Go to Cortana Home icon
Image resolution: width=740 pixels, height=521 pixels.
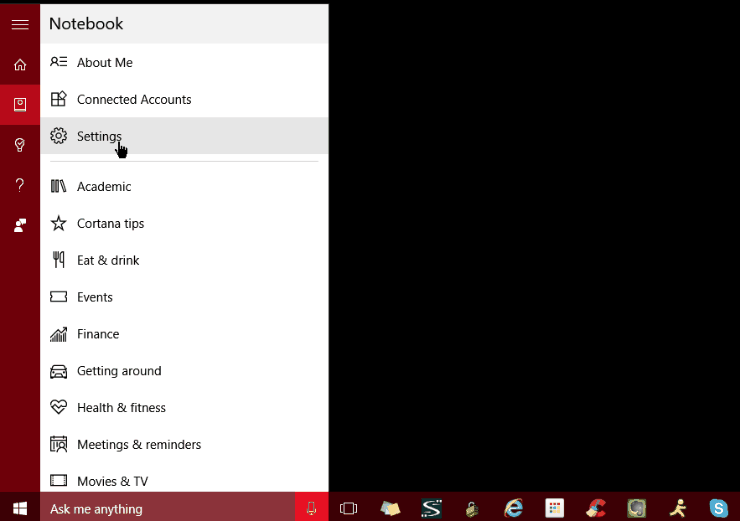[20, 64]
